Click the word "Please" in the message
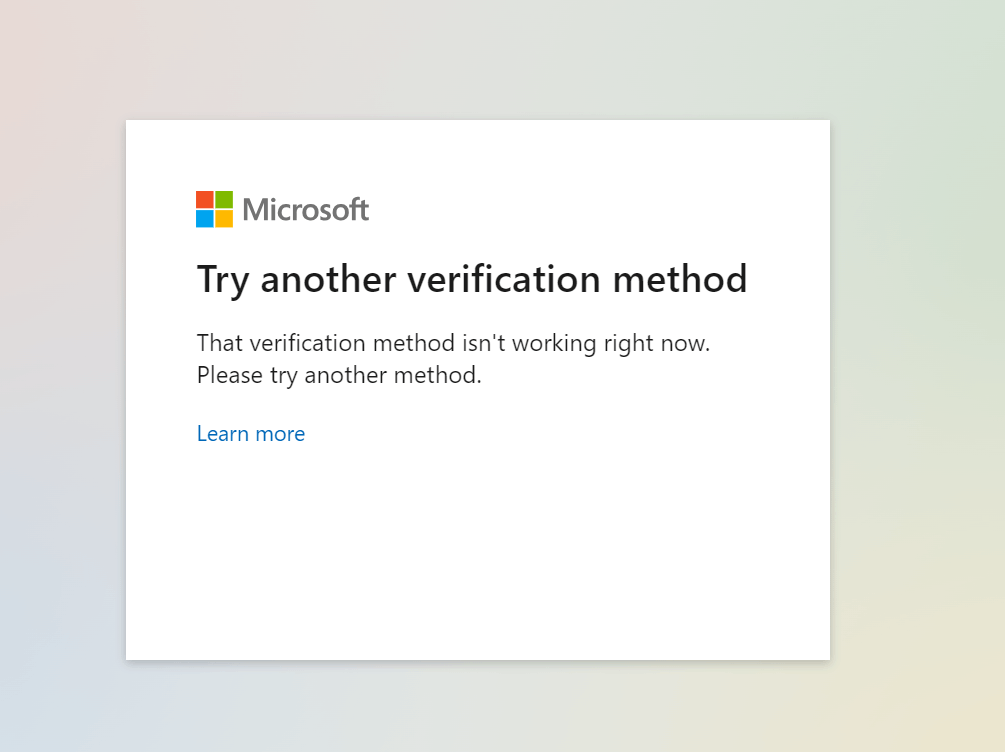The height and width of the screenshot is (752, 1005). [x=229, y=375]
